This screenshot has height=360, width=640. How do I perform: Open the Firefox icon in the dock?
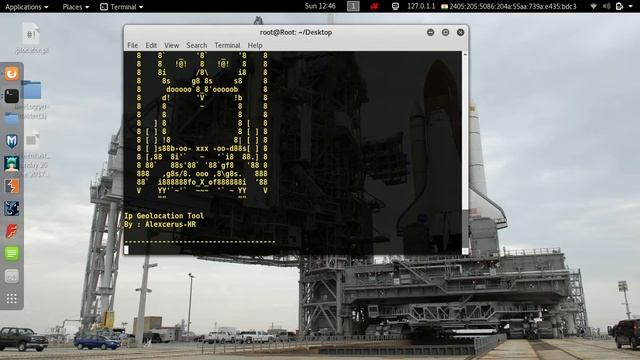coord(11,73)
